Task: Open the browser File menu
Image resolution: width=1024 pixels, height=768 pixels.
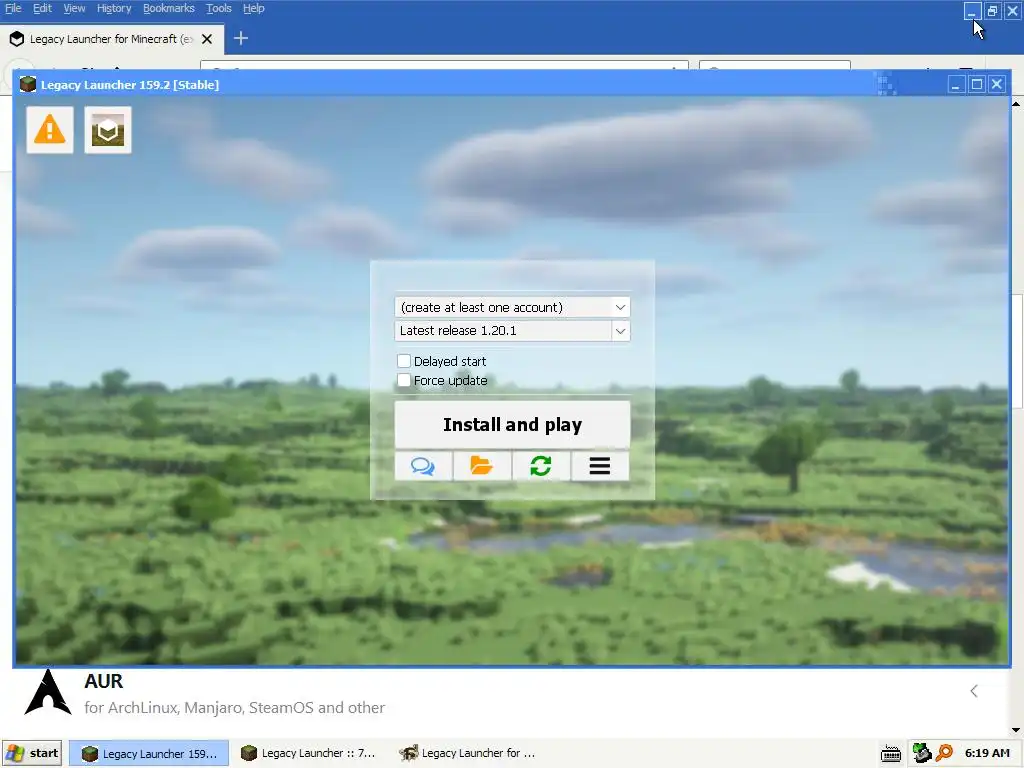Action: (13, 8)
